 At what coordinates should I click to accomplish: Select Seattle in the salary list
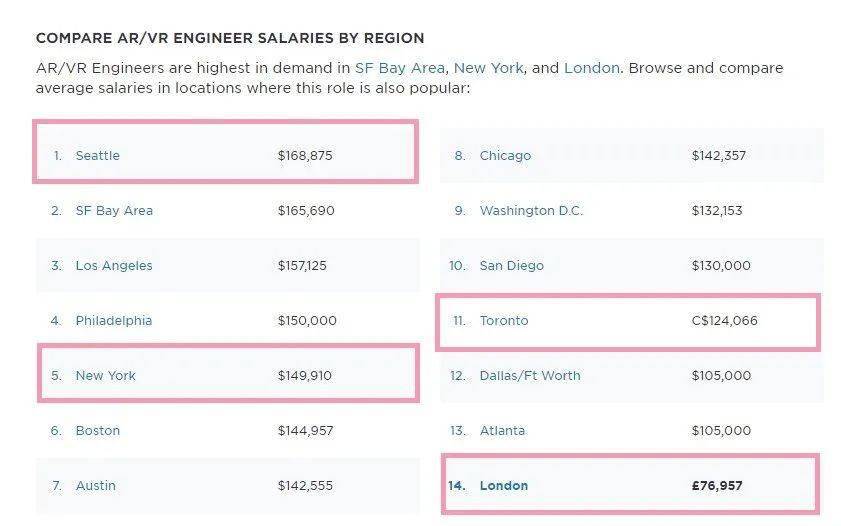pos(98,155)
